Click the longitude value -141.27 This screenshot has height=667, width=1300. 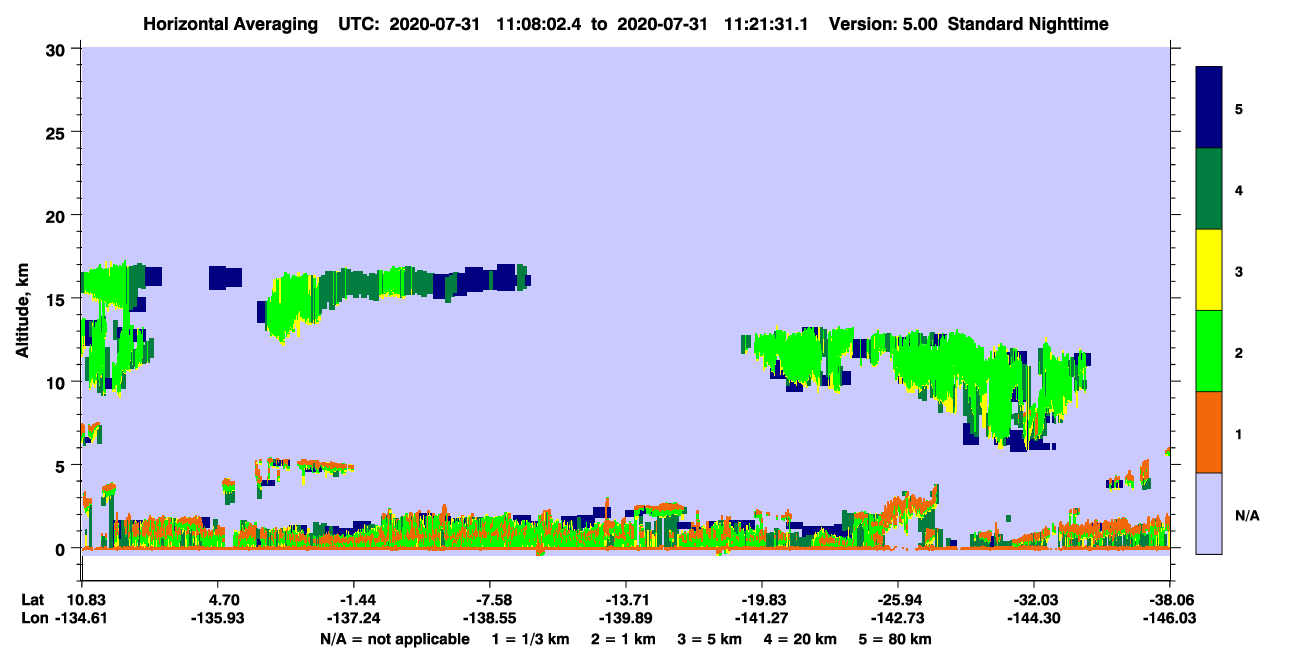[761, 619]
